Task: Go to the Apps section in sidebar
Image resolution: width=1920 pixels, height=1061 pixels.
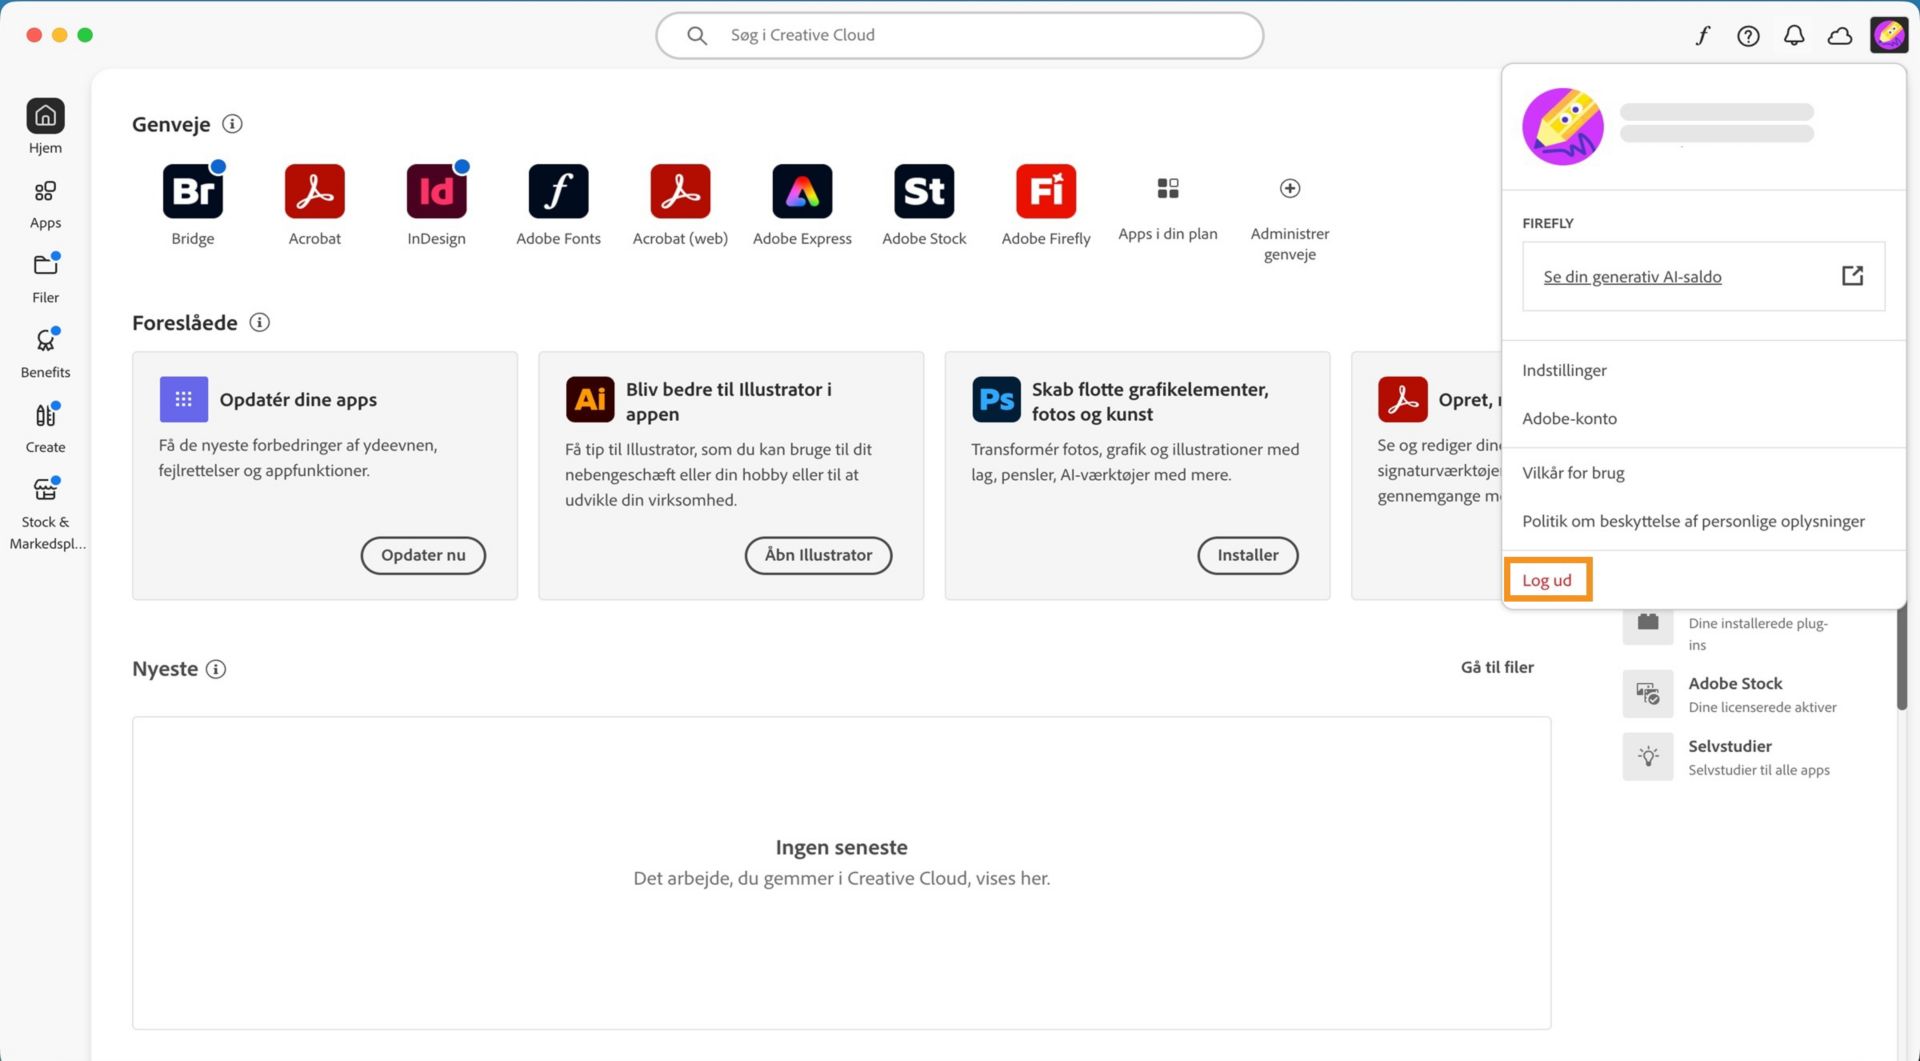Action: (x=45, y=201)
